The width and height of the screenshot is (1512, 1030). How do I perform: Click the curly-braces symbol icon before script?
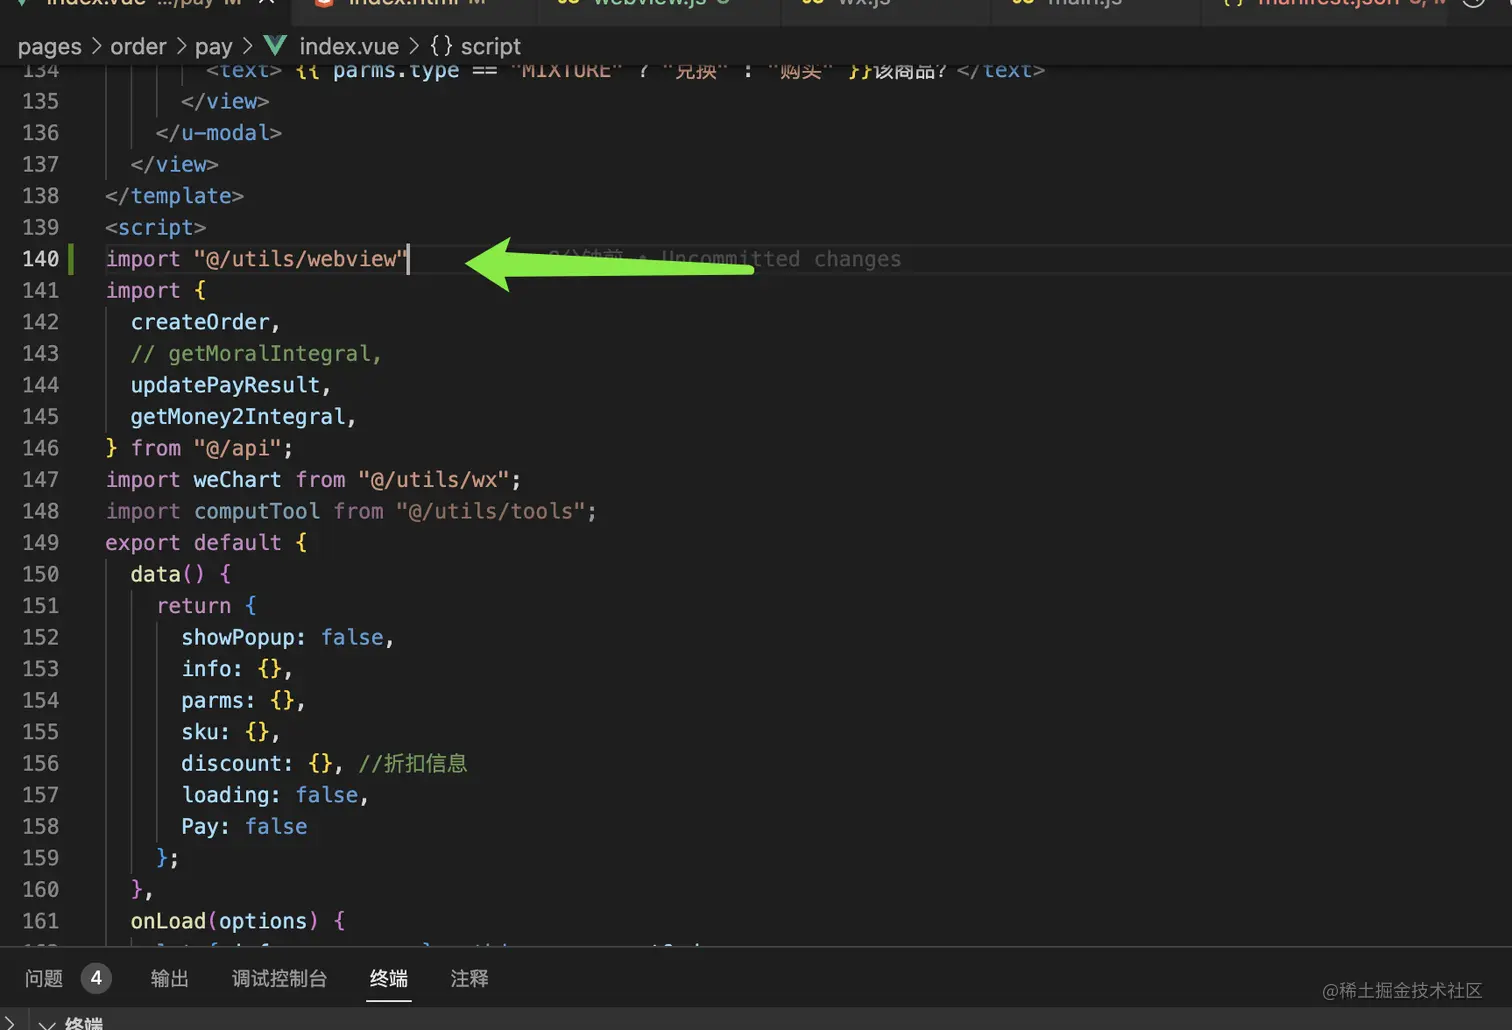click(x=441, y=46)
